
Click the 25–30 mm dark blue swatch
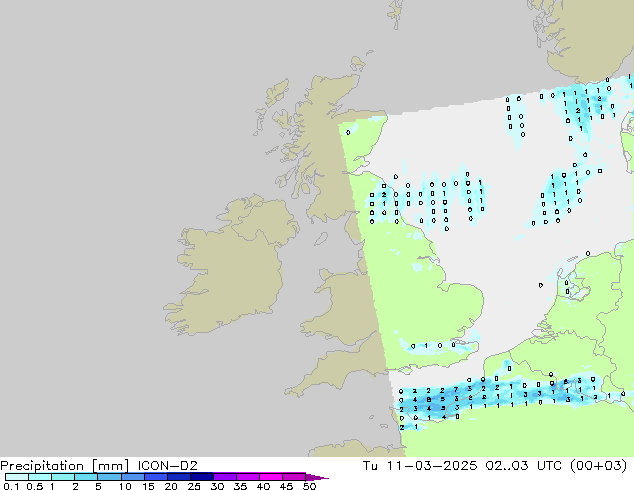point(201,477)
